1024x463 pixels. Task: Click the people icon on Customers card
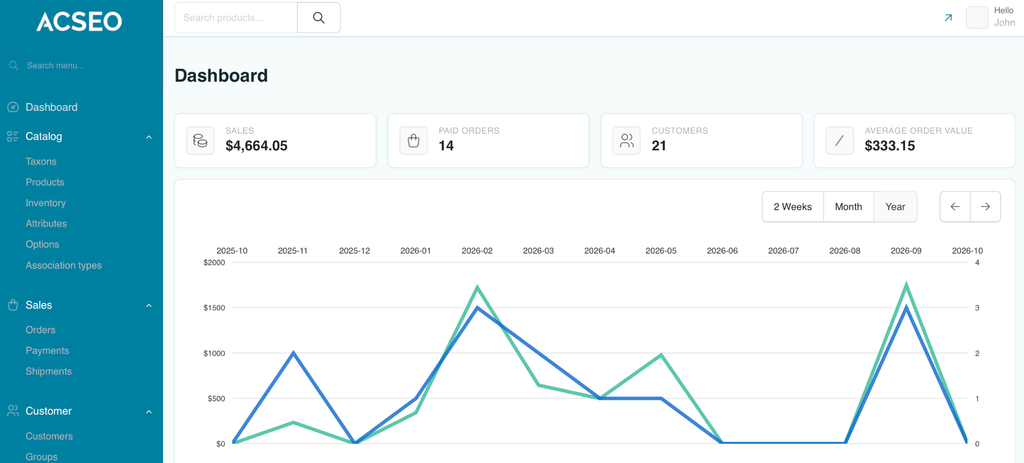pyautogui.click(x=627, y=140)
